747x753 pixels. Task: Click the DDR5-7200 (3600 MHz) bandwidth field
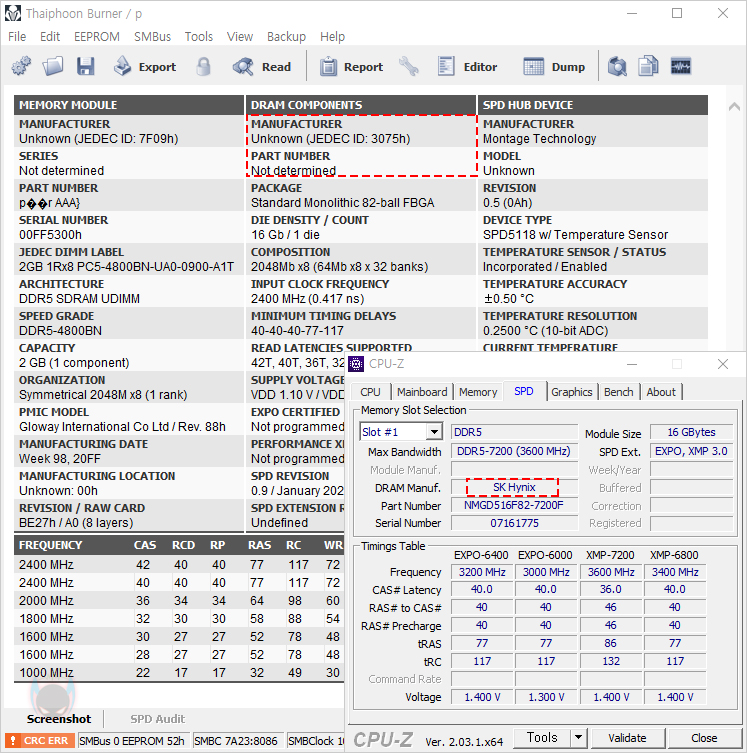click(514, 451)
